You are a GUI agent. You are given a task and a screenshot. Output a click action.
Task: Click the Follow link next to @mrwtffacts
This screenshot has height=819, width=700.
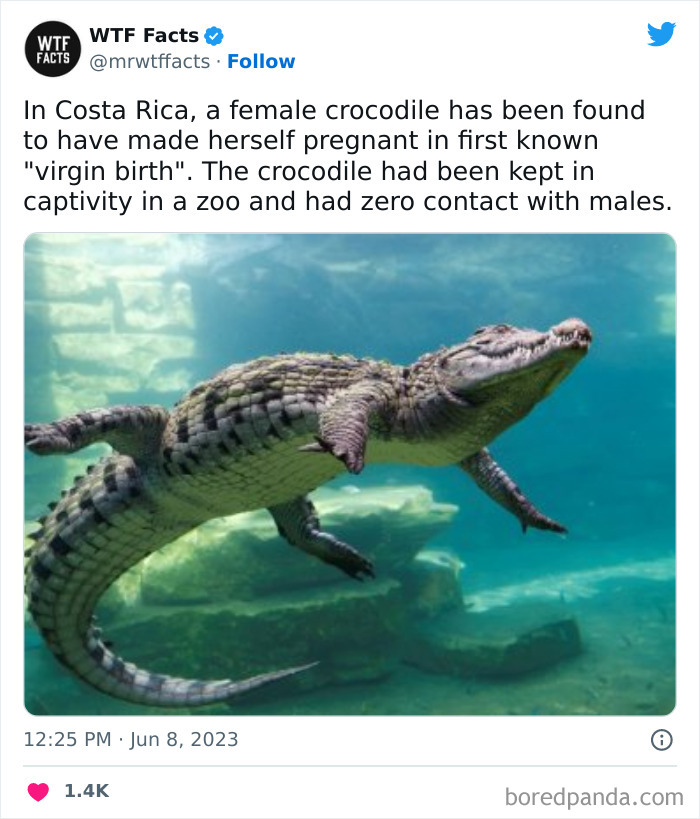(263, 61)
